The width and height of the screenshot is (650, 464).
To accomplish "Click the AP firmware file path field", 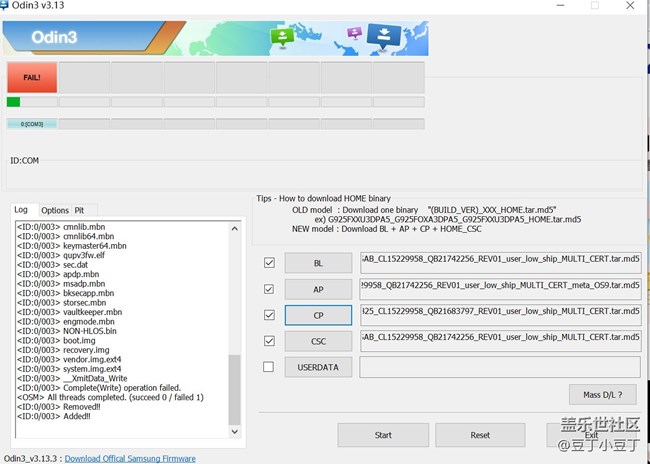I will pos(500,289).
